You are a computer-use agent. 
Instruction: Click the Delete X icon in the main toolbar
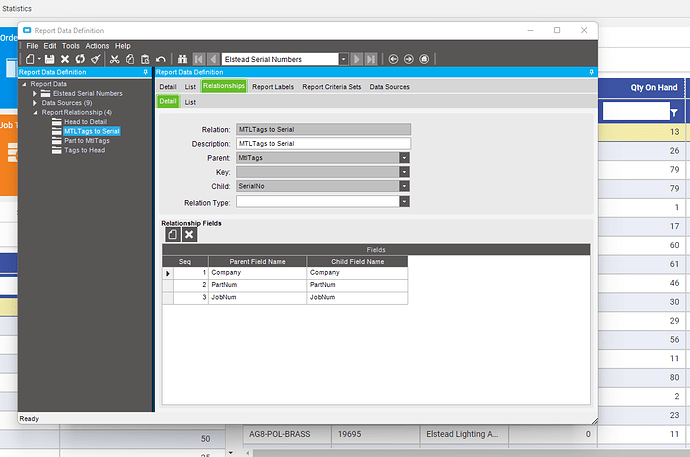pos(65,59)
